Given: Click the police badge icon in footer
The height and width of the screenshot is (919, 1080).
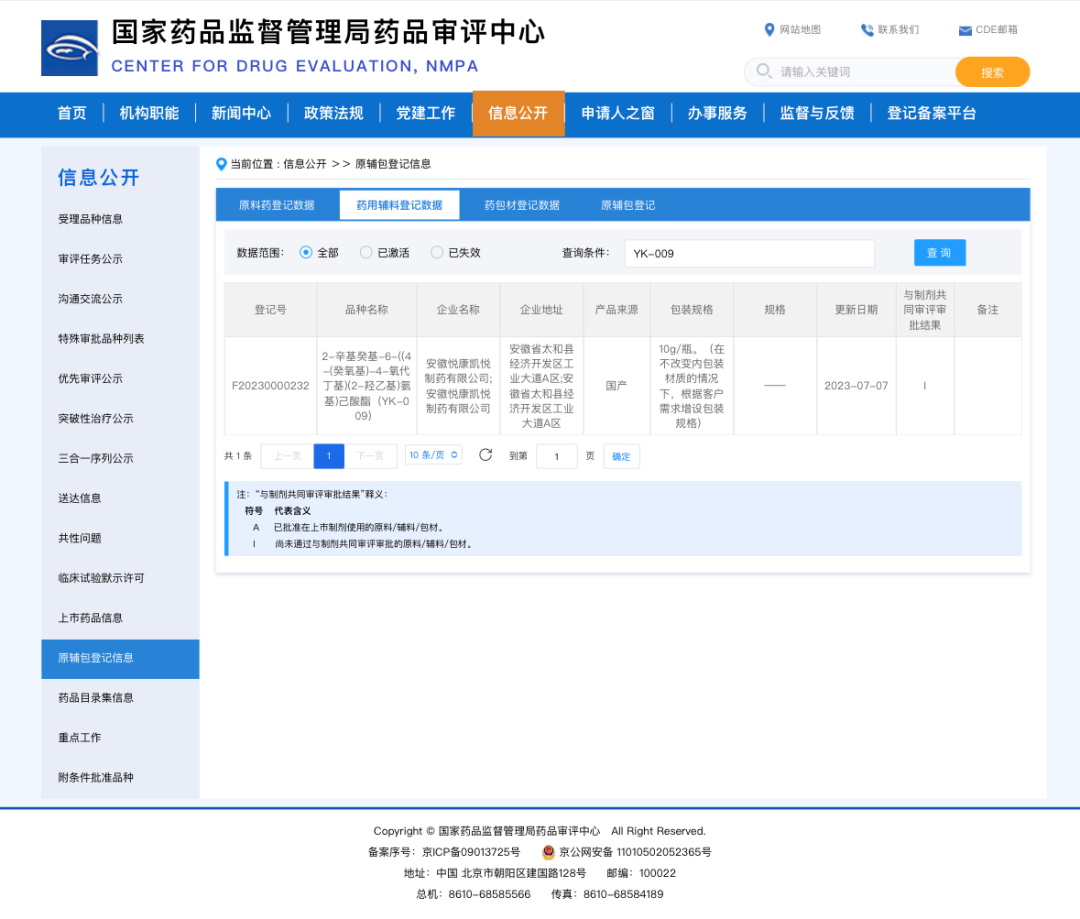Looking at the screenshot, I should (x=548, y=852).
